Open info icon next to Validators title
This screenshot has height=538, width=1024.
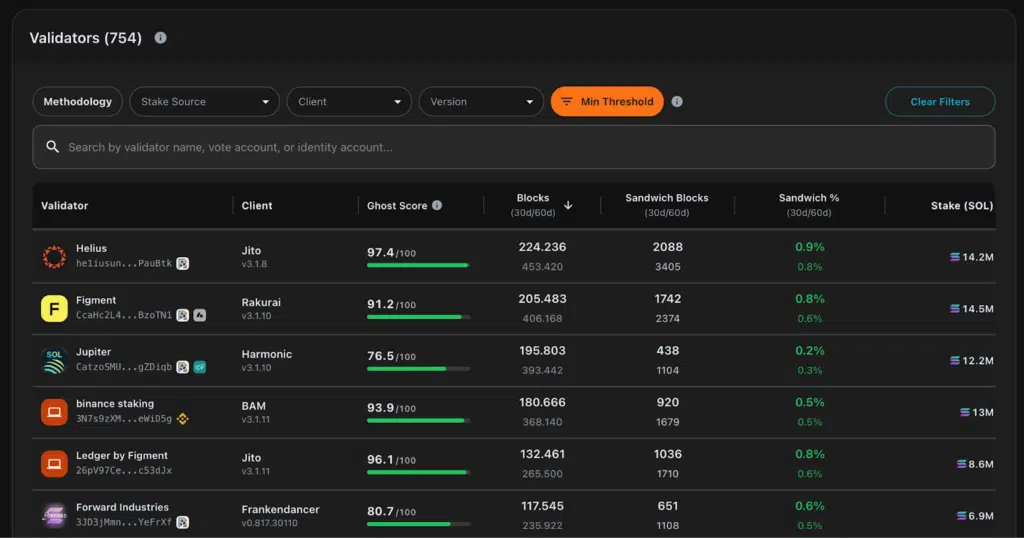[x=160, y=38]
